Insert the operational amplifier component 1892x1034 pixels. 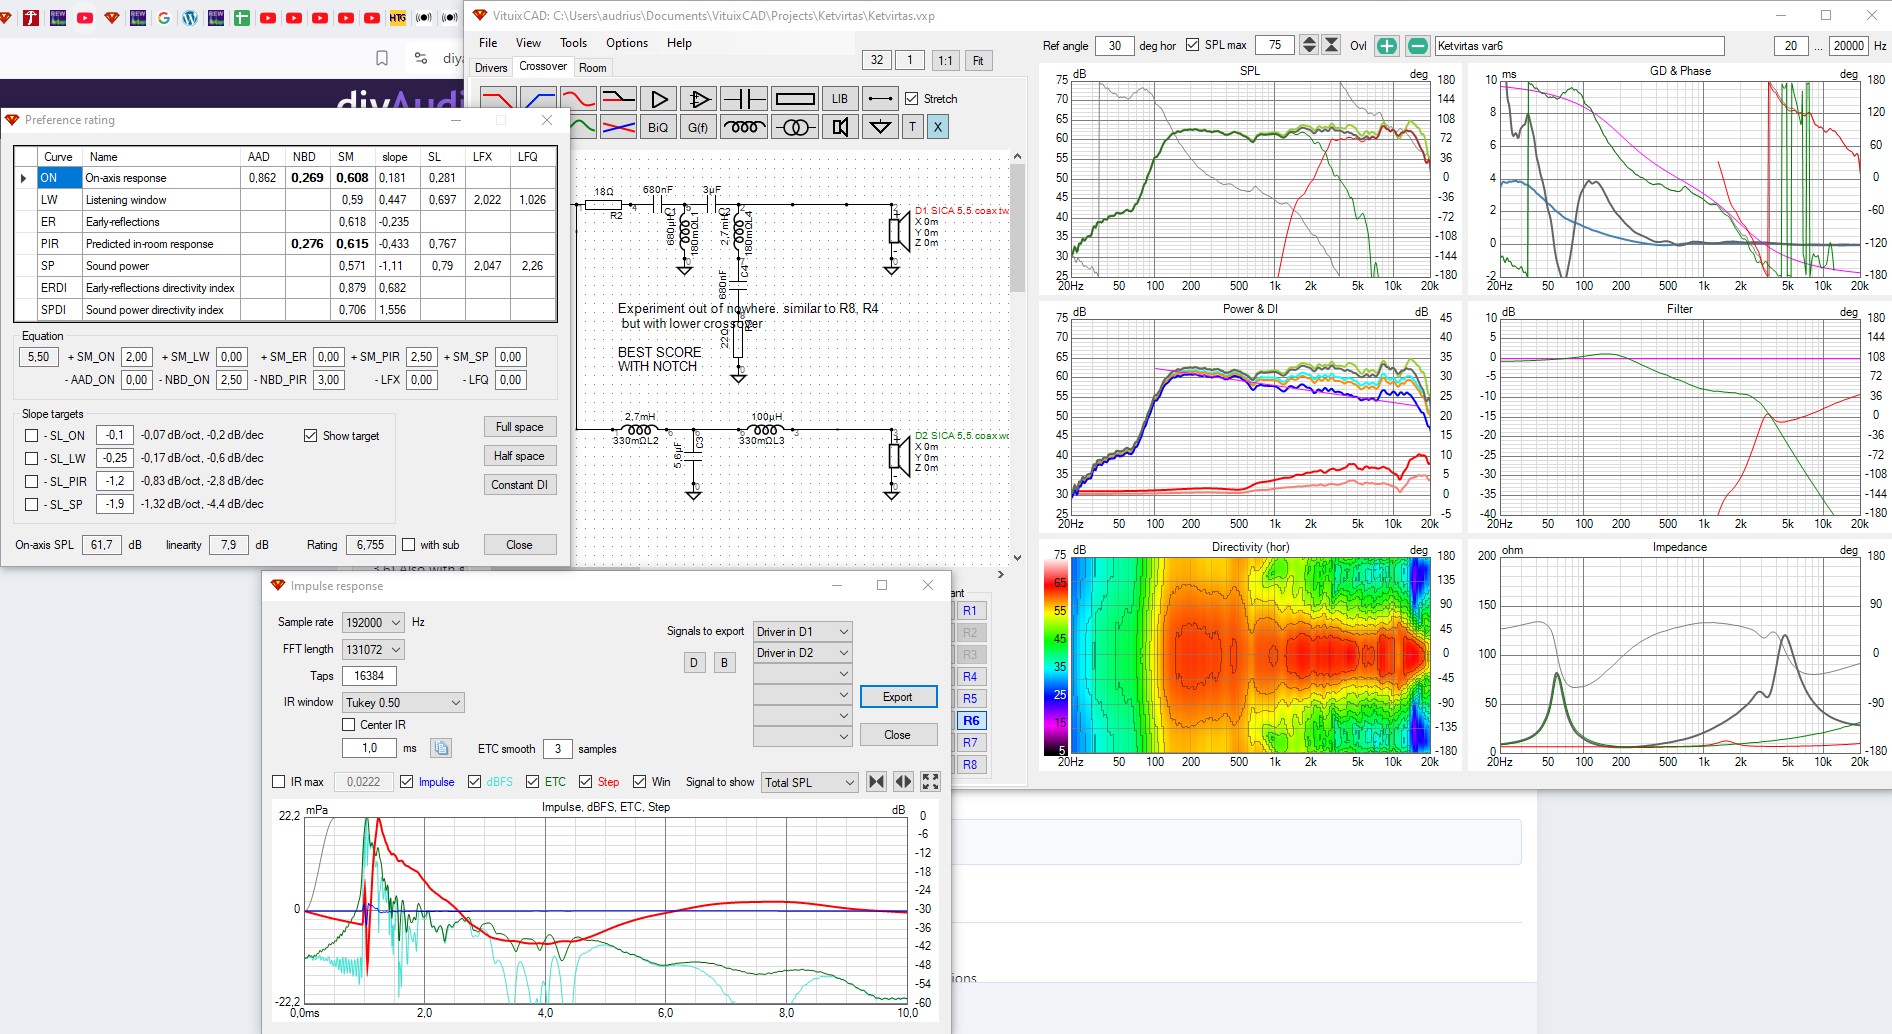(x=698, y=99)
